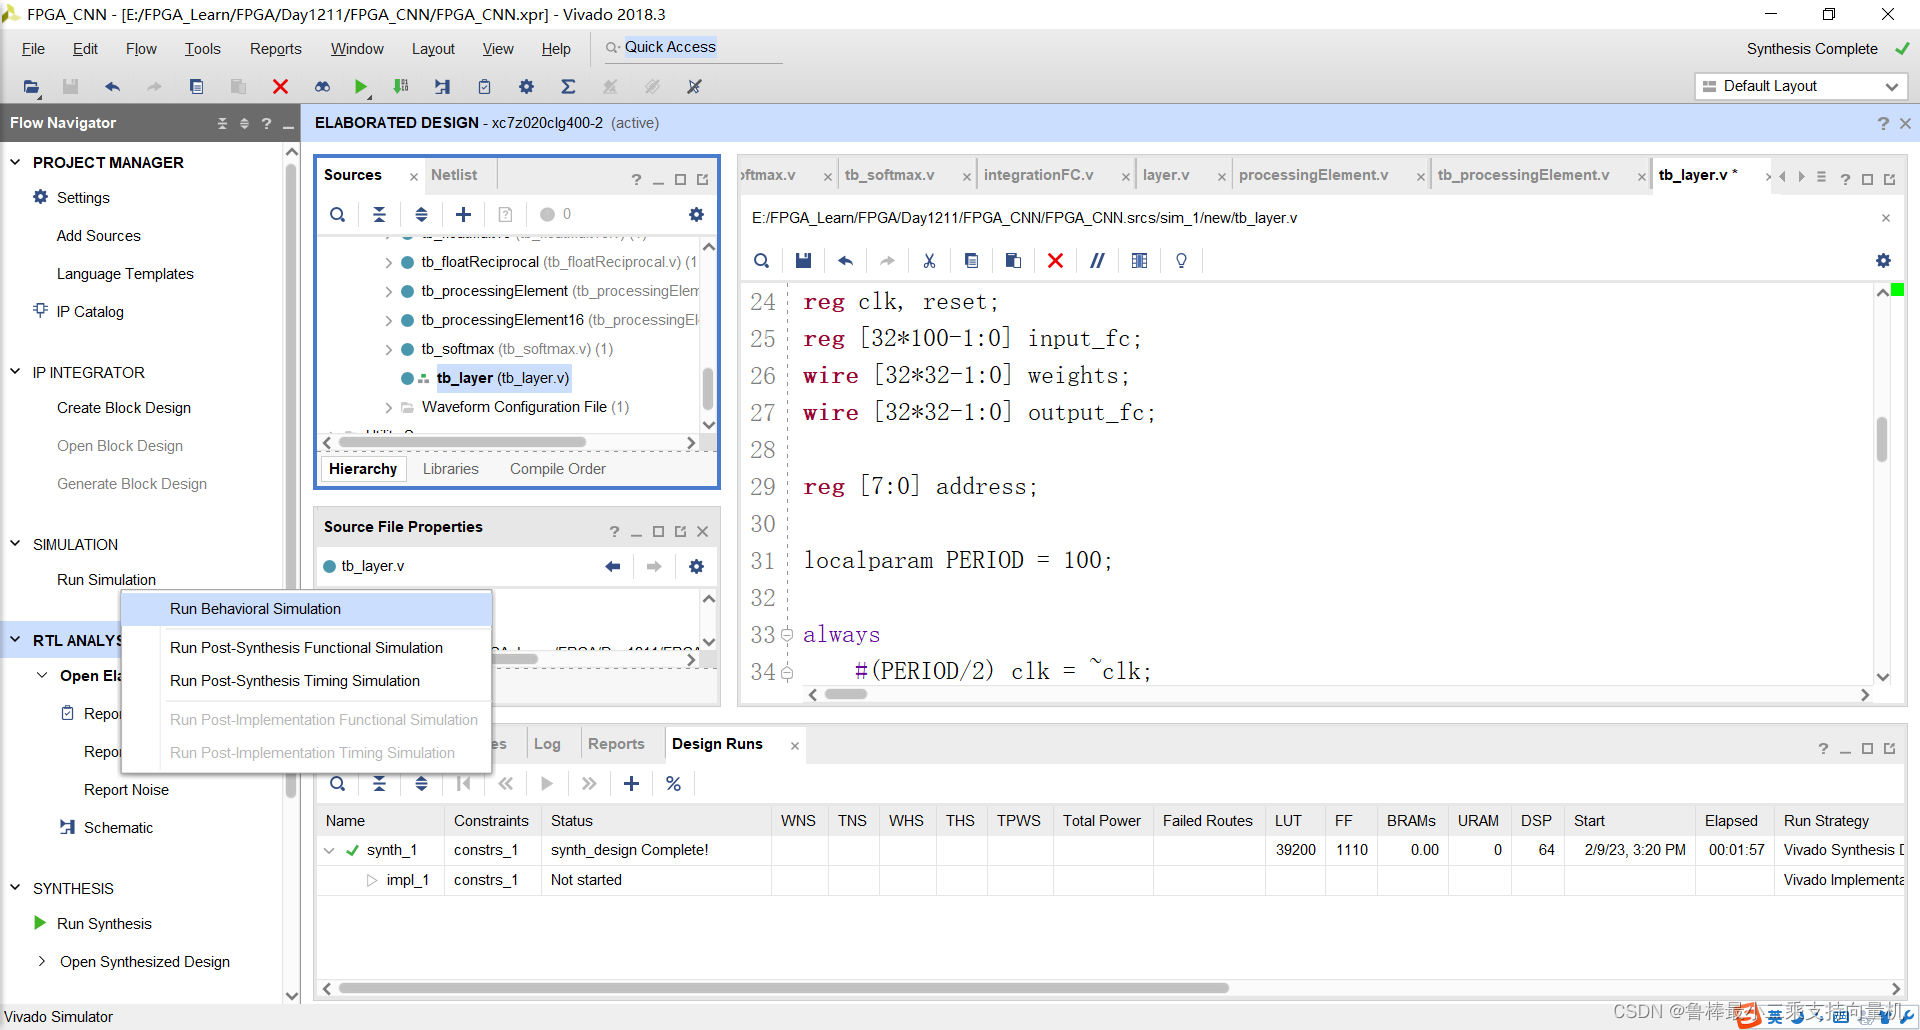Collapse all in the Sources panel
The image size is (1920, 1030).
[x=379, y=214]
